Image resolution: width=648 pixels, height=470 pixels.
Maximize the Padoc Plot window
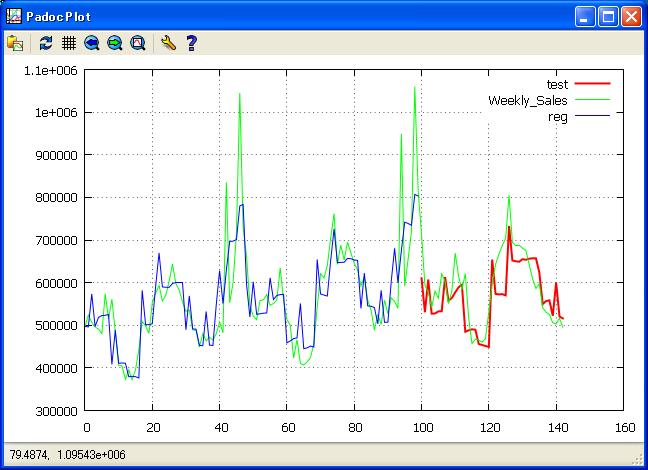tap(608, 16)
